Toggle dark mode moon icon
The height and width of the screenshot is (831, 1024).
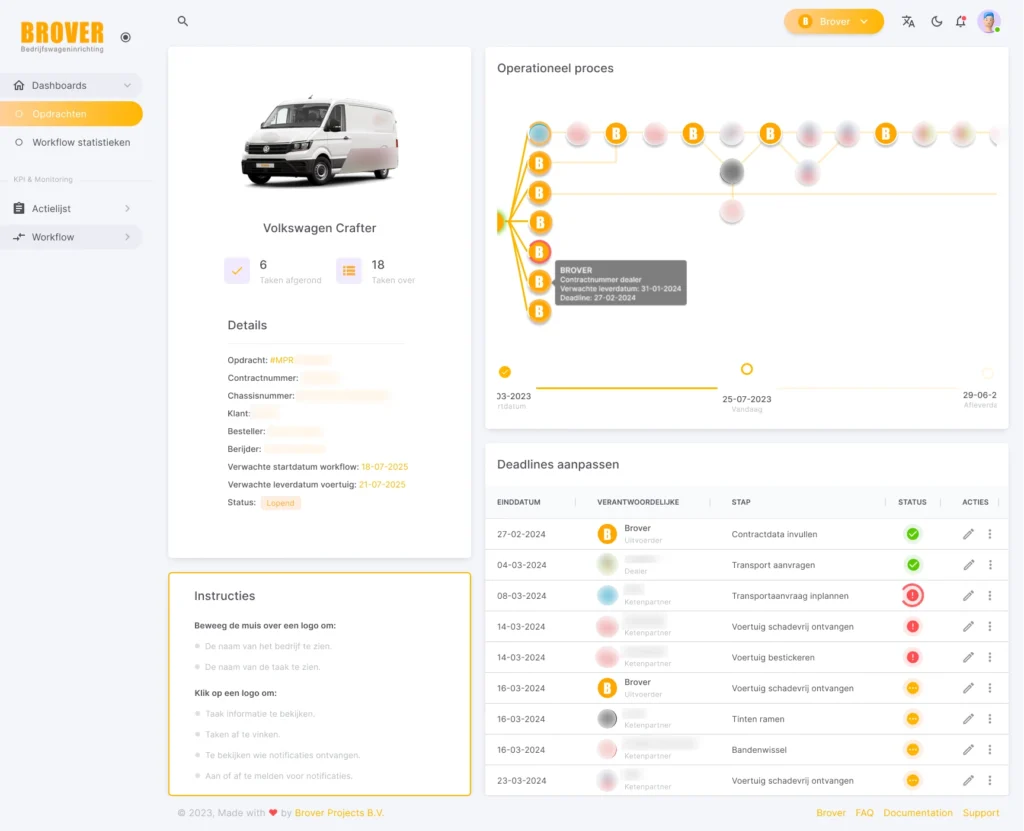(x=936, y=22)
